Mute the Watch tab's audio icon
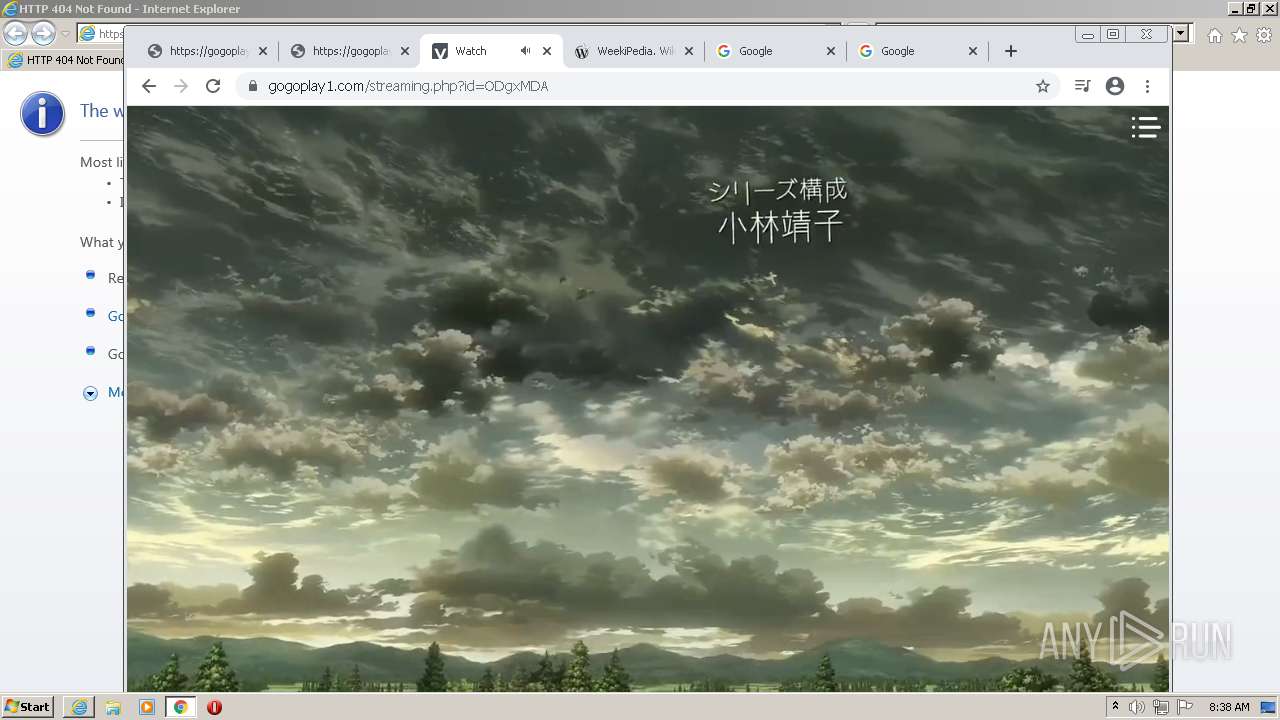Viewport: 1280px width, 720px height. point(525,51)
